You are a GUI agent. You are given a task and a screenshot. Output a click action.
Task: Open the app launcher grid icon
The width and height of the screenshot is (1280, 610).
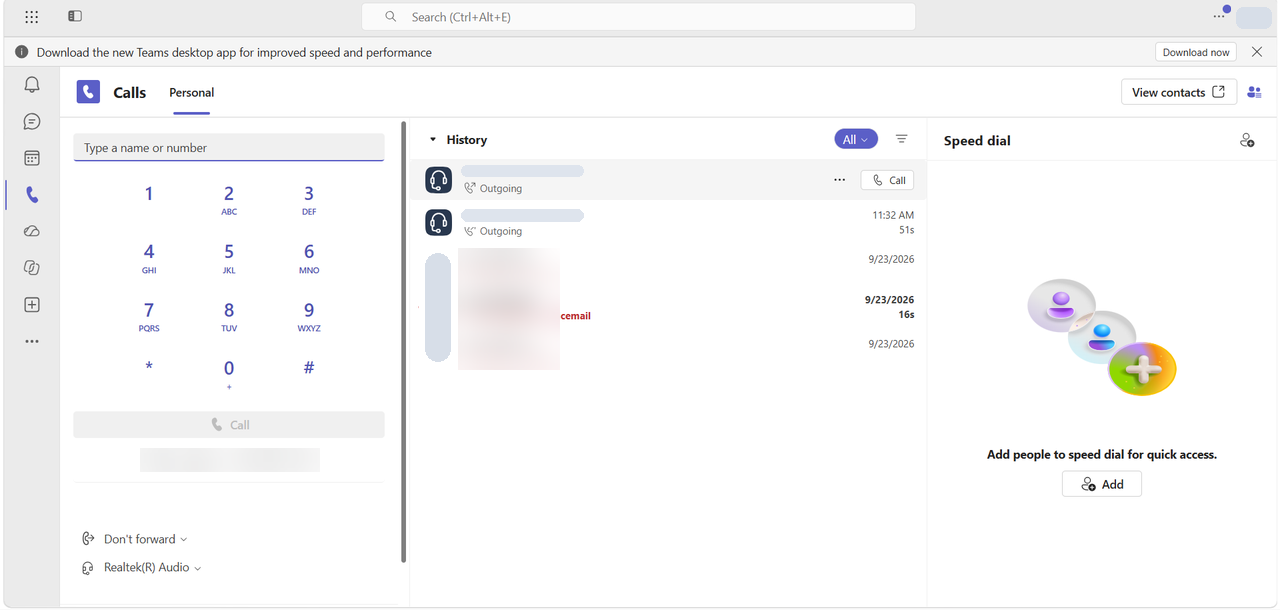point(31,17)
